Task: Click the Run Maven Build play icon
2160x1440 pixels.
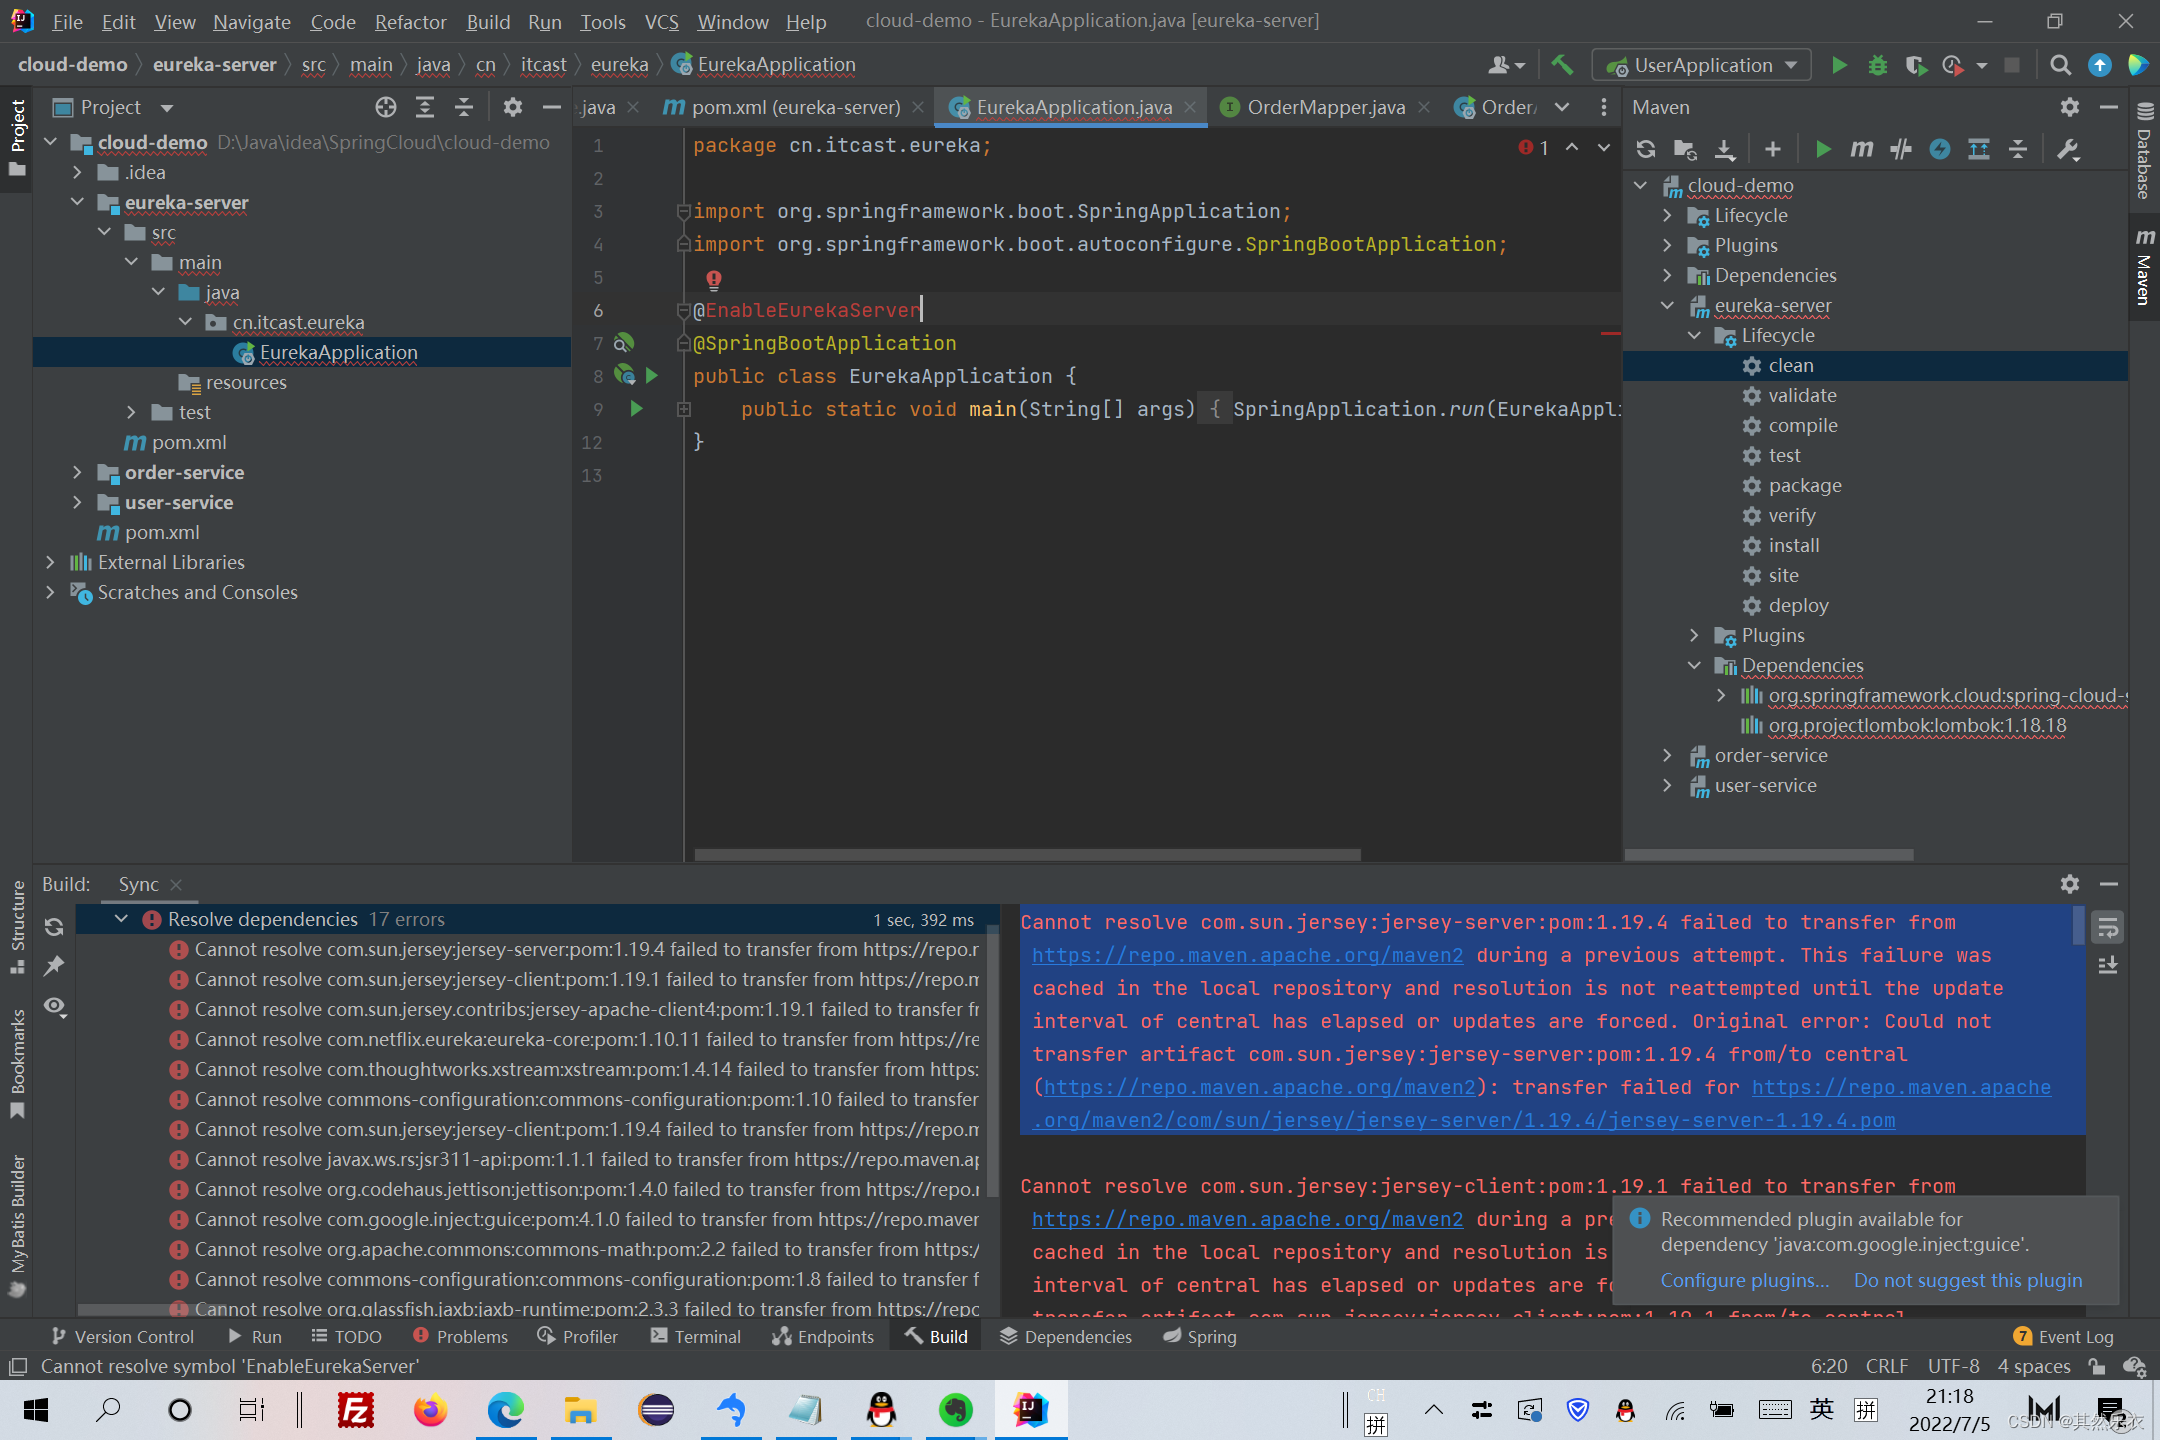Action: [x=1822, y=149]
